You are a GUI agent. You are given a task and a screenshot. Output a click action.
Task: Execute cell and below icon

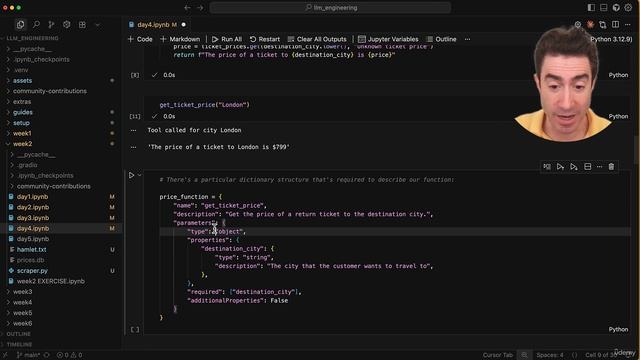(x=573, y=167)
